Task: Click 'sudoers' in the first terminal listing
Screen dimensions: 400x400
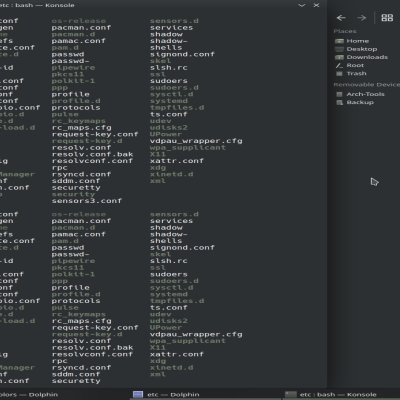Action: [x=169, y=81]
